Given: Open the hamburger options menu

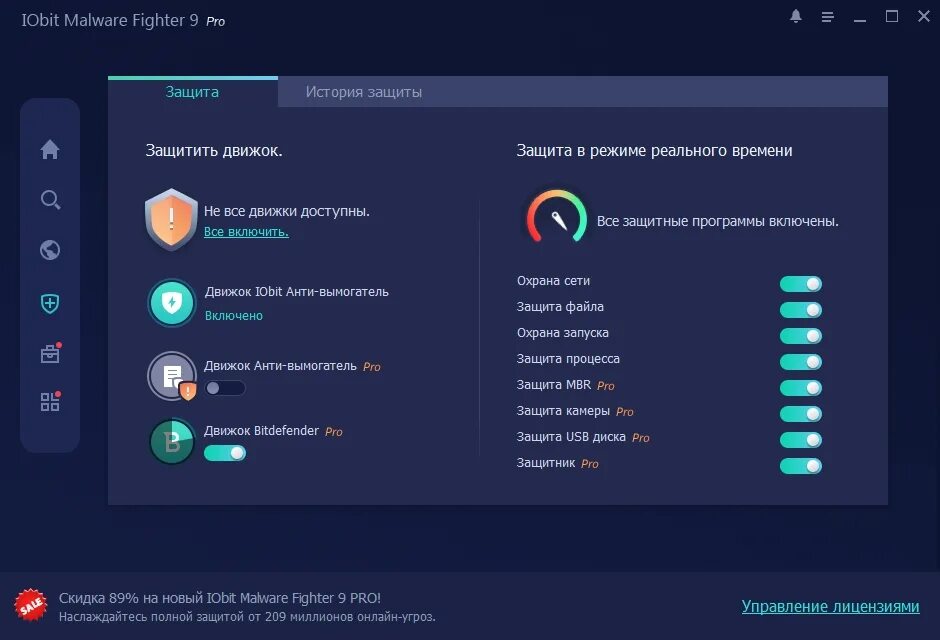Looking at the screenshot, I should [827, 17].
